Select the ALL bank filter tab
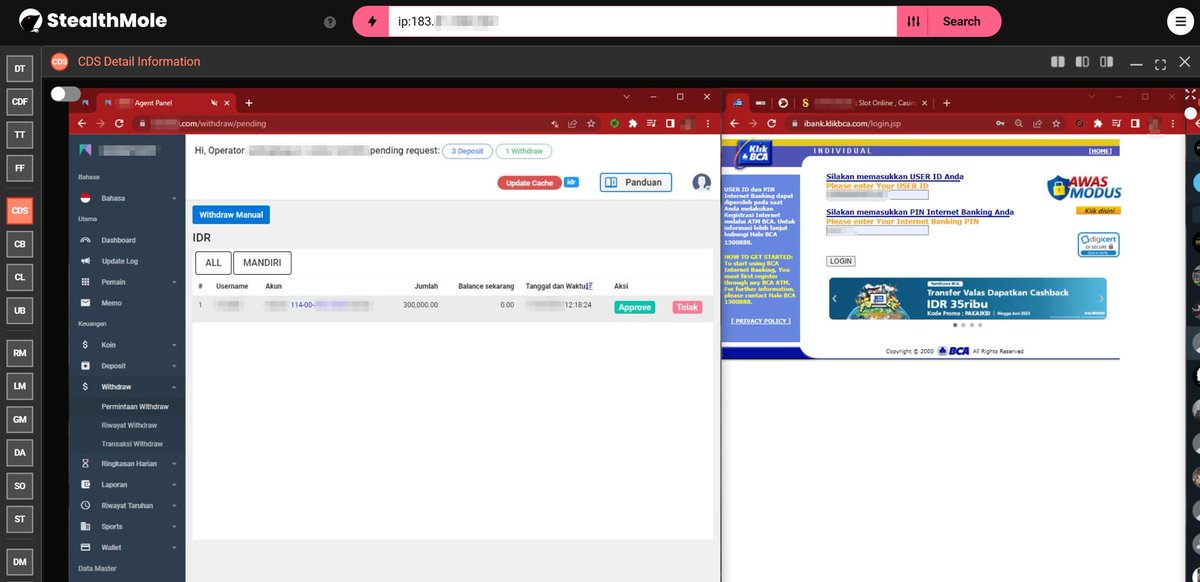1200x582 pixels. [x=213, y=263]
